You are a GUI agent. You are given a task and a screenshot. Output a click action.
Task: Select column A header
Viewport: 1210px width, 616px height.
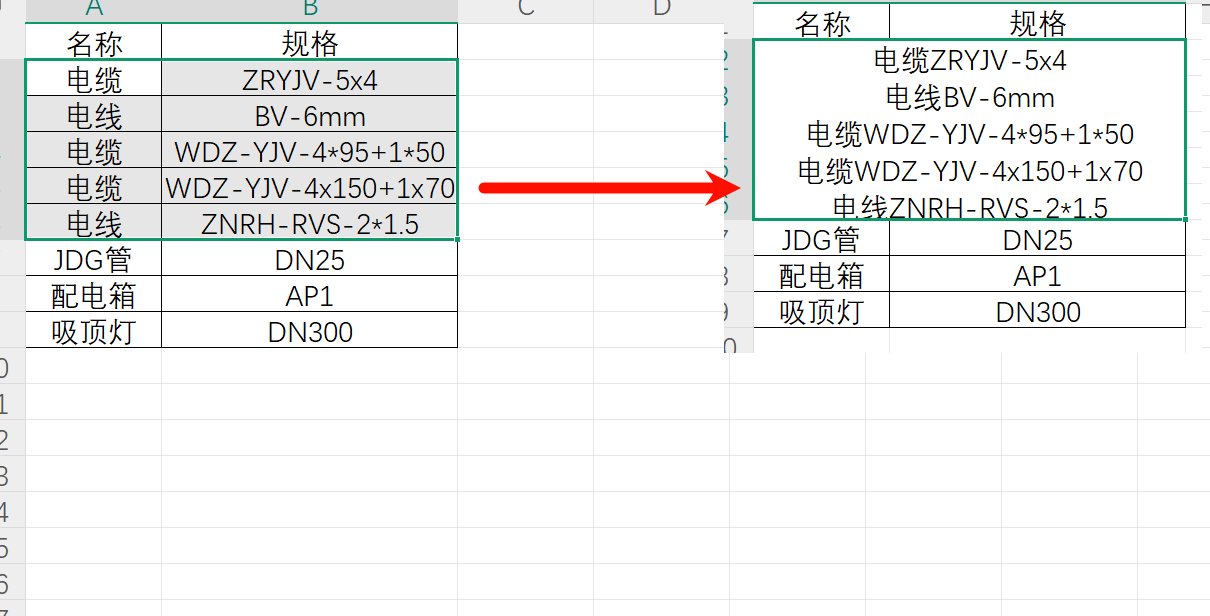pyautogui.click(x=94, y=9)
